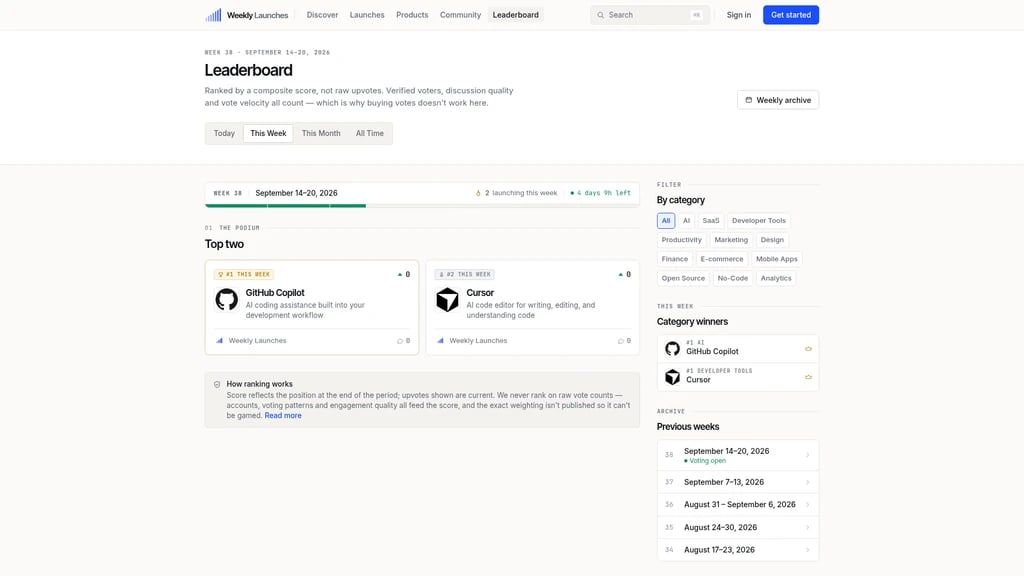Switch to the This Week tab
Image resolution: width=1024 pixels, height=576 pixels.
[x=268, y=133]
